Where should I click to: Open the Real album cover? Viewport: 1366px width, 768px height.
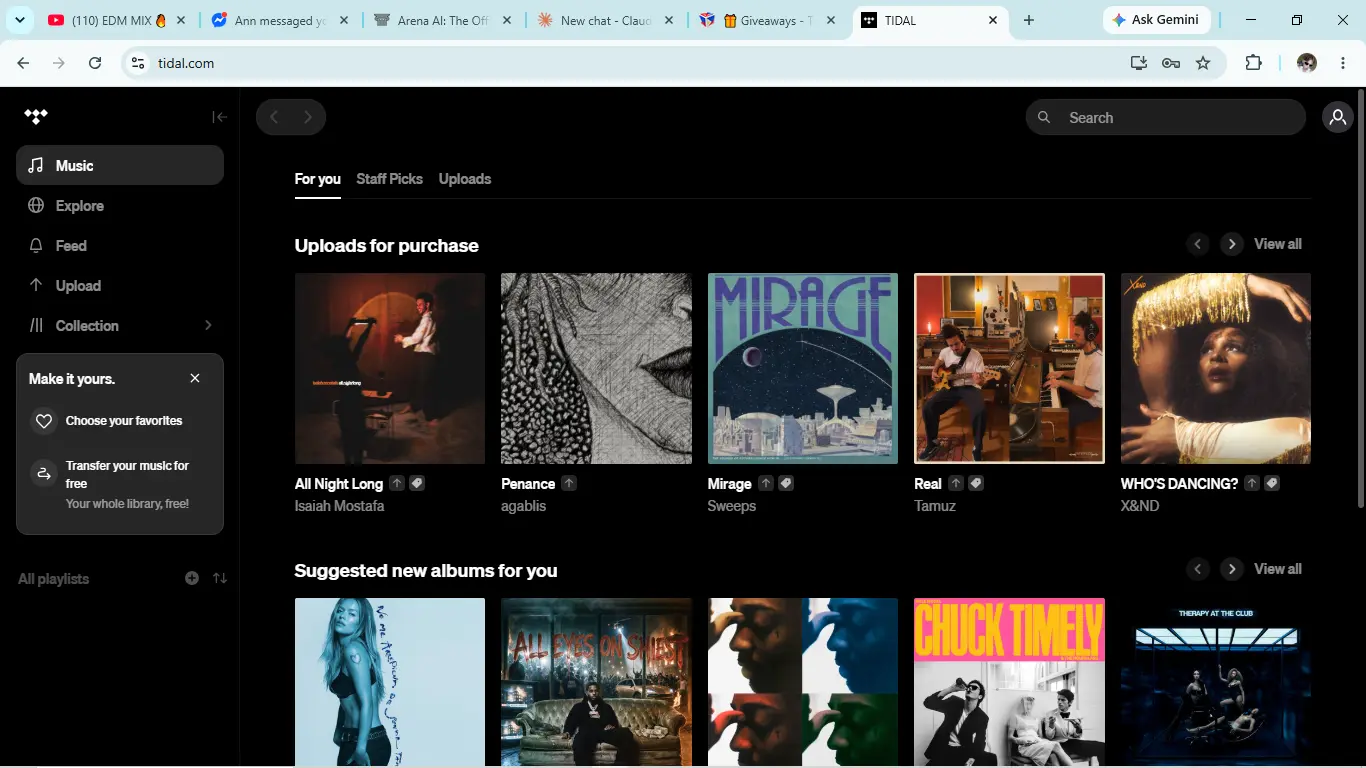[x=1009, y=368]
